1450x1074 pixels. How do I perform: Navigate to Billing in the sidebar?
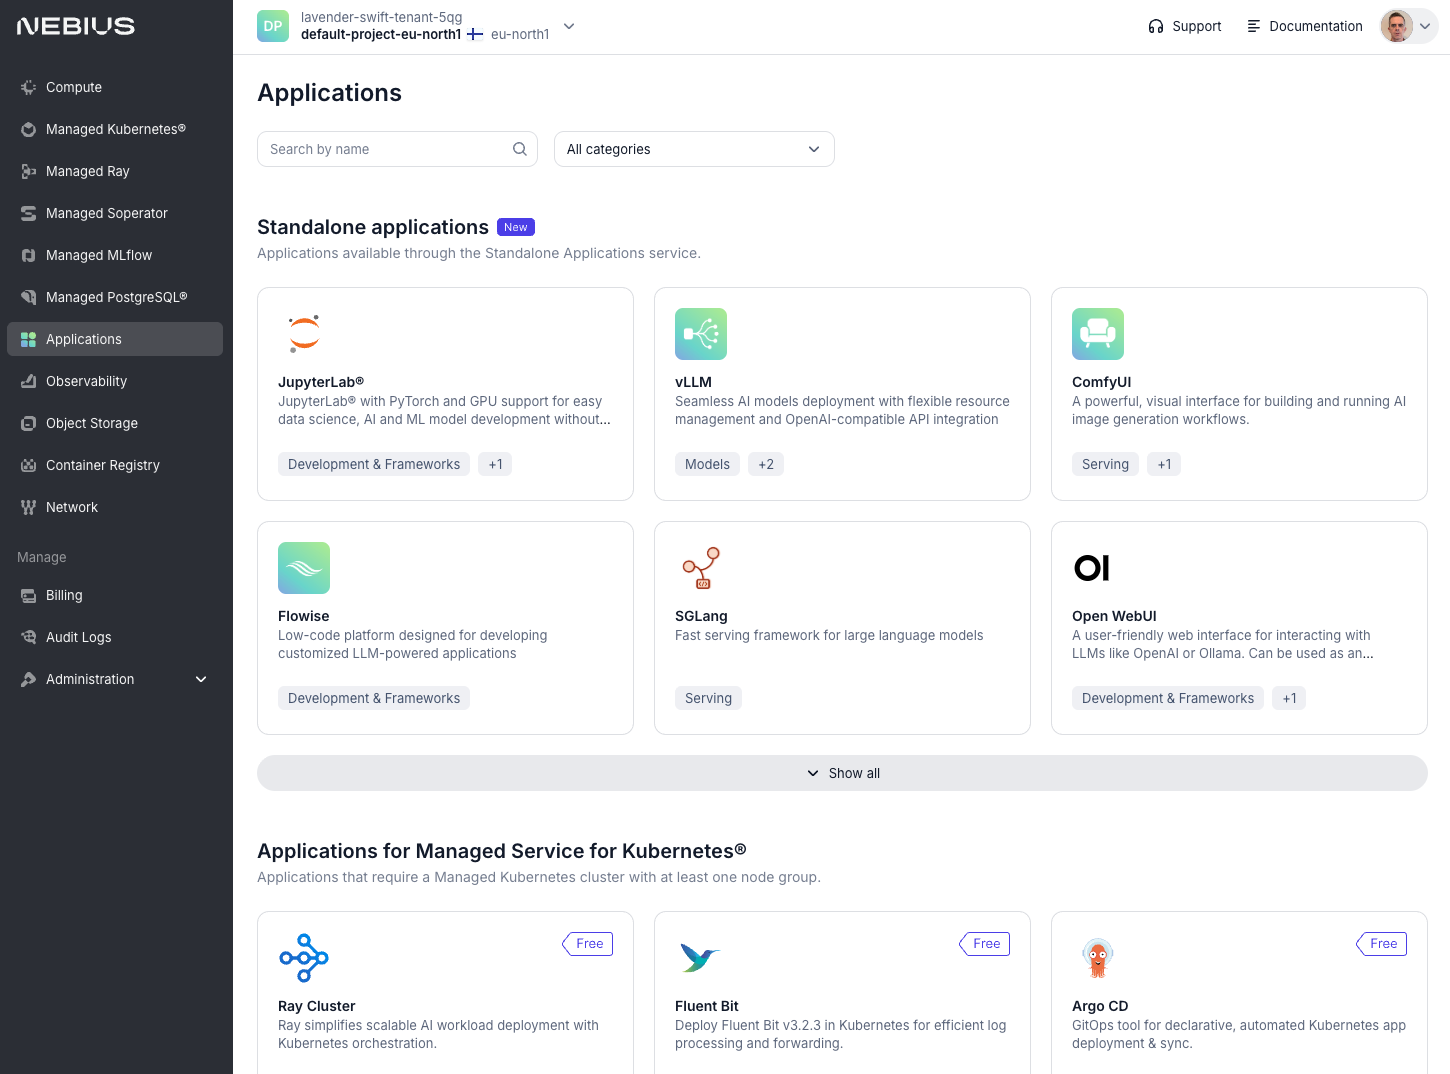(x=64, y=595)
